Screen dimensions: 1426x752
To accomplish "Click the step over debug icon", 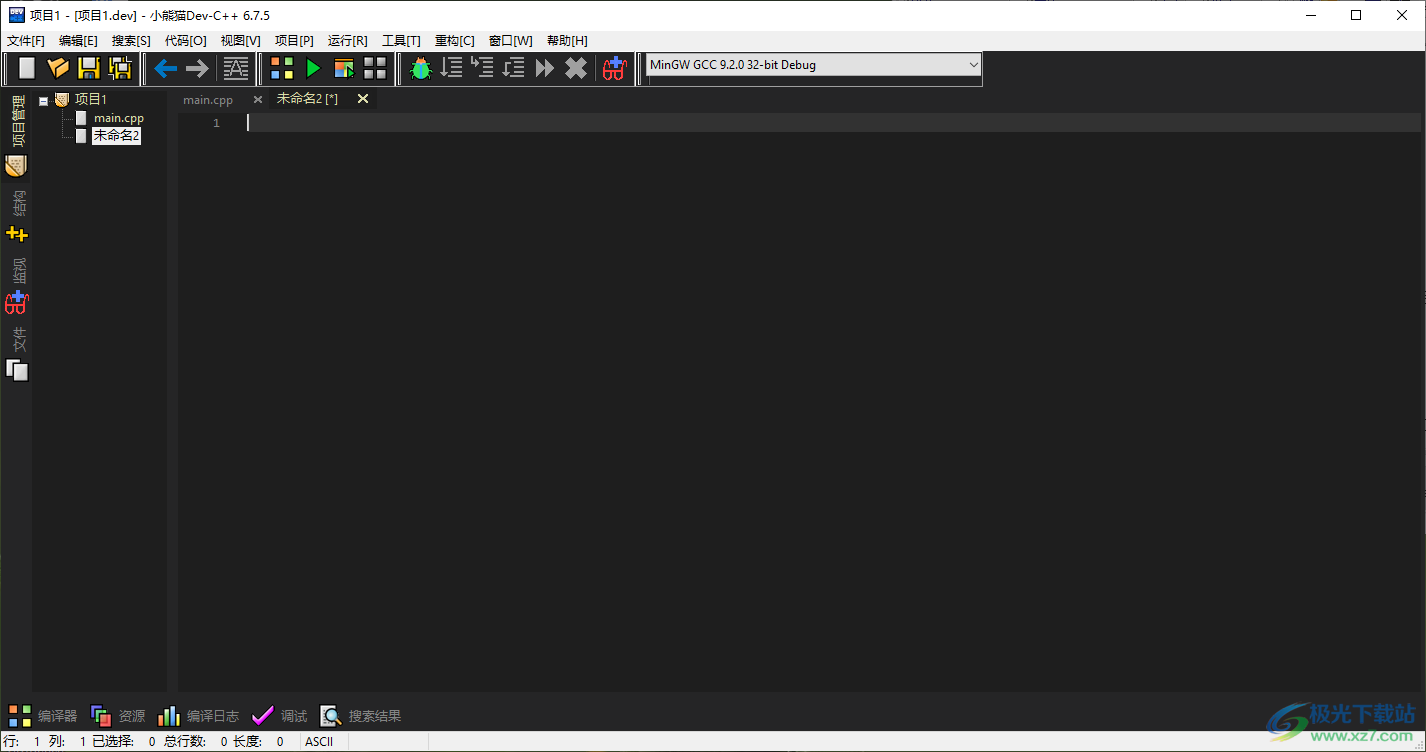I will click(452, 68).
